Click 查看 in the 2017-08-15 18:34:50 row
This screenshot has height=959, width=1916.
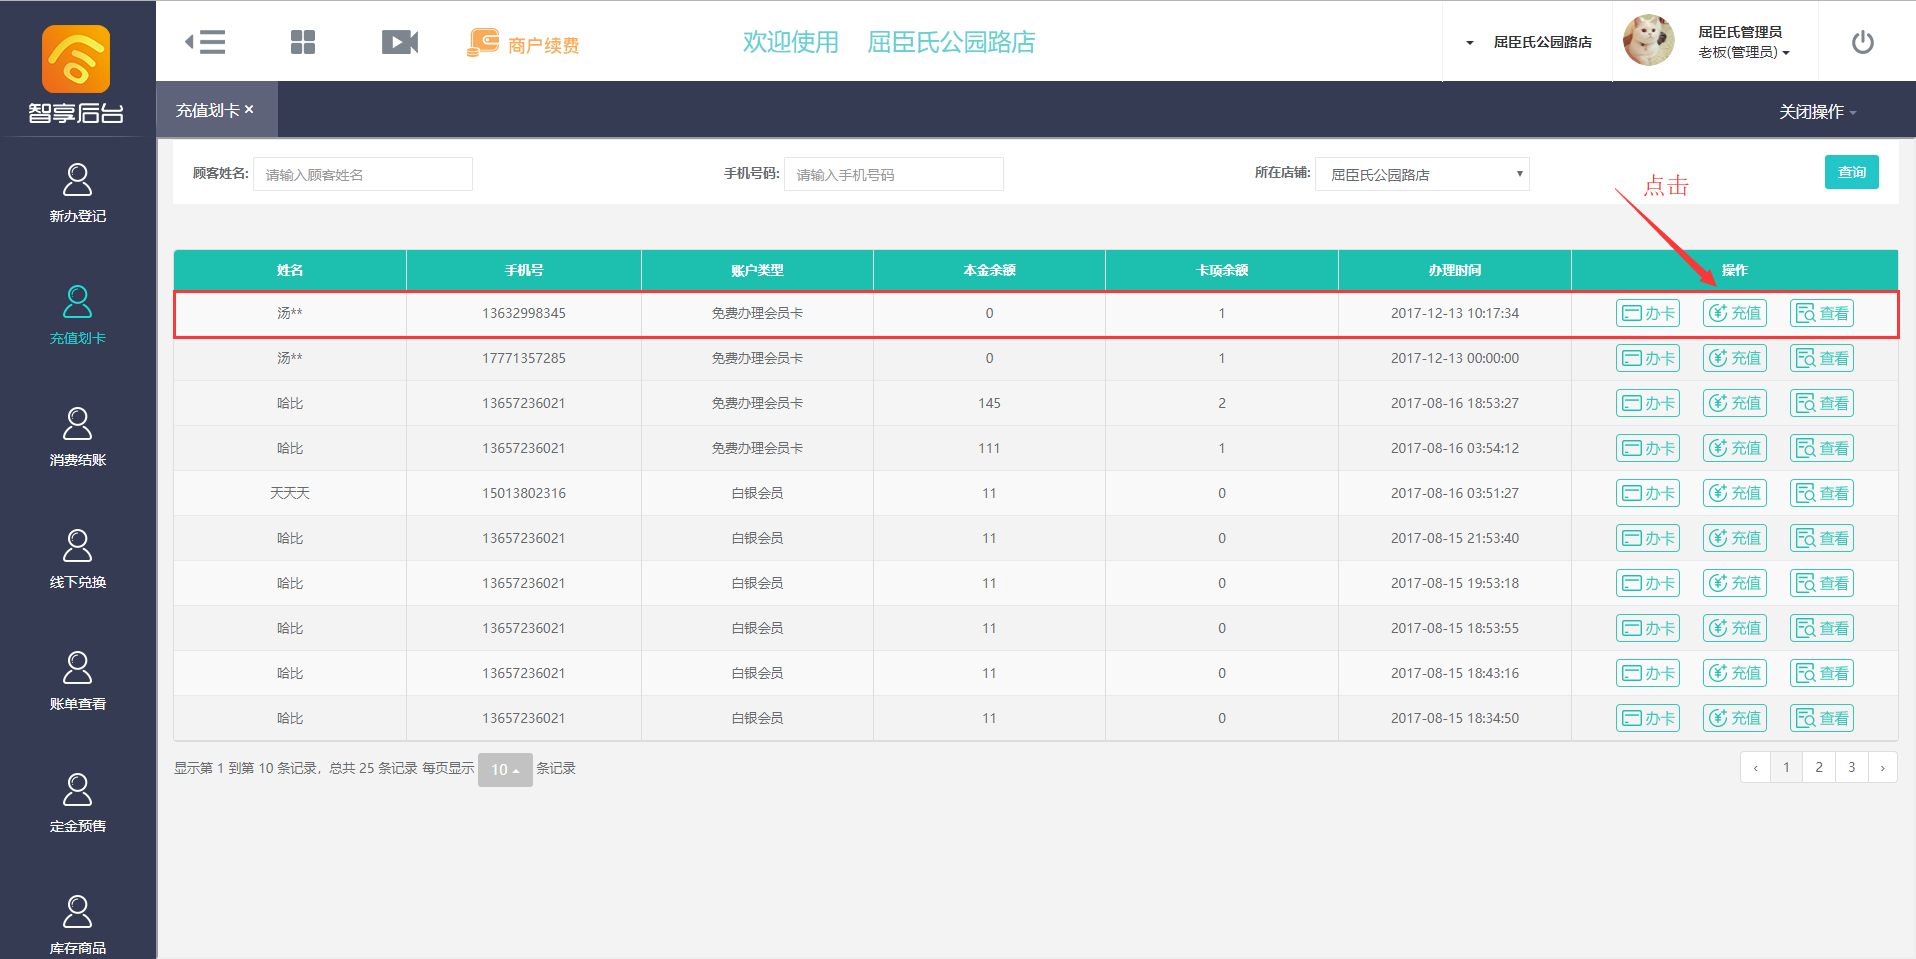coord(1822,718)
